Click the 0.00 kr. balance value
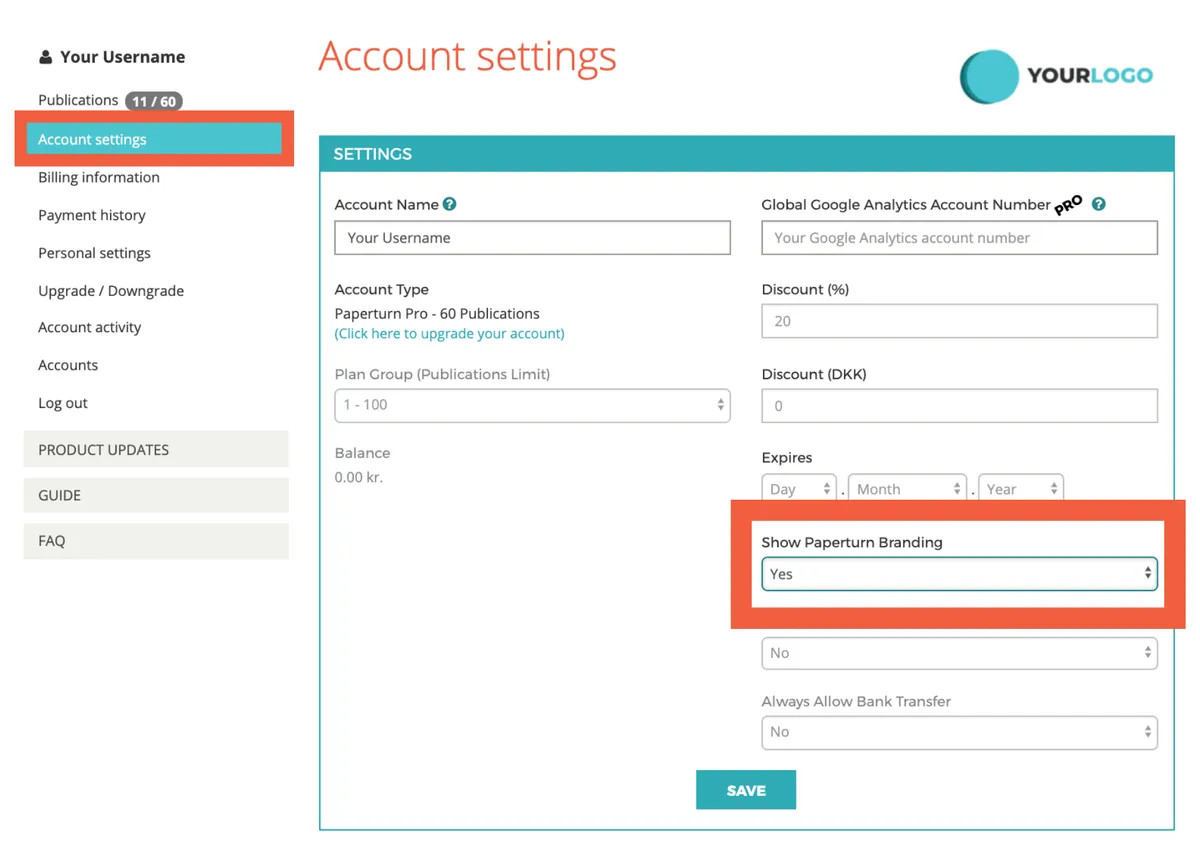Screen dimensions: 1200x857 click(x=359, y=477)
